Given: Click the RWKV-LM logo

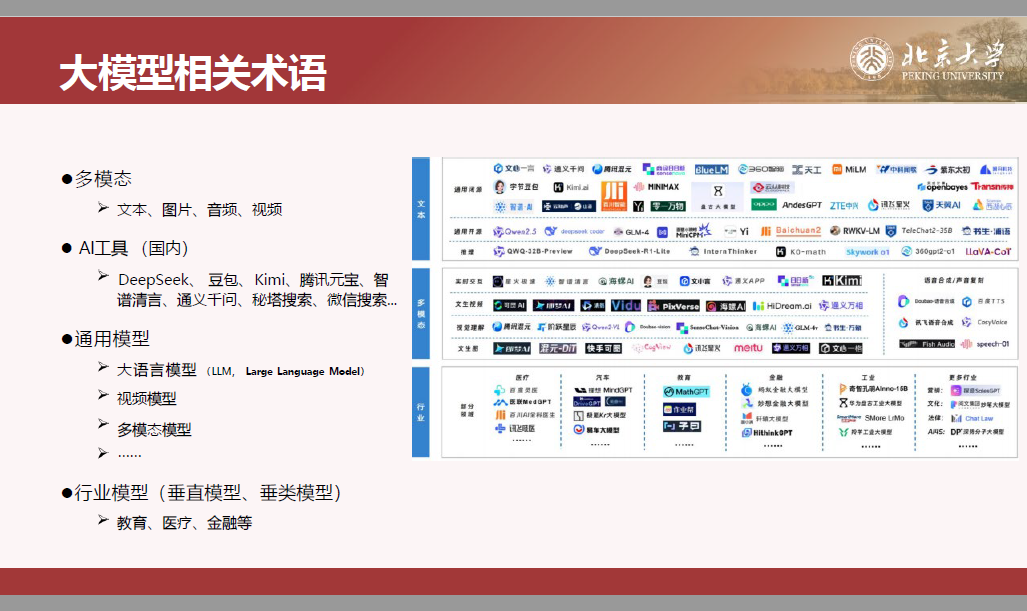Looking at the screenshot, I should pyautogui.click(x=855, y=231).
